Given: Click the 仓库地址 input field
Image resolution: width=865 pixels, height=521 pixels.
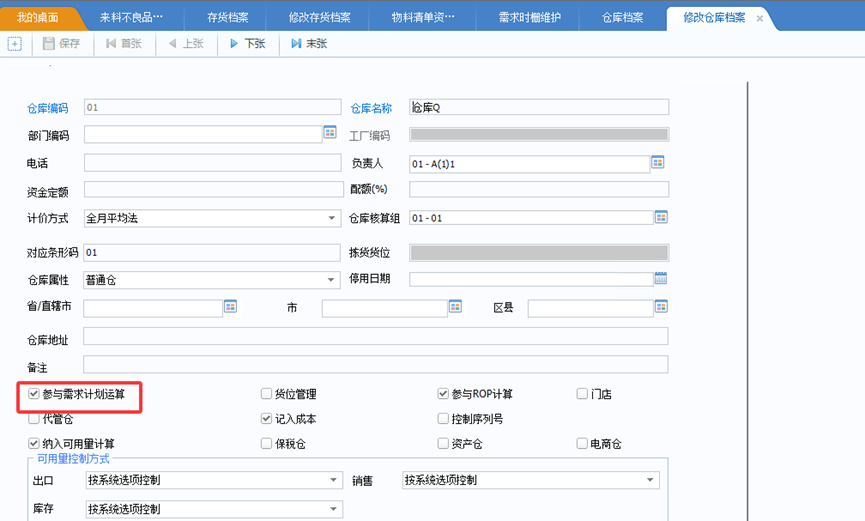Looking at the screenshot, I should click(x=376, y=336).
